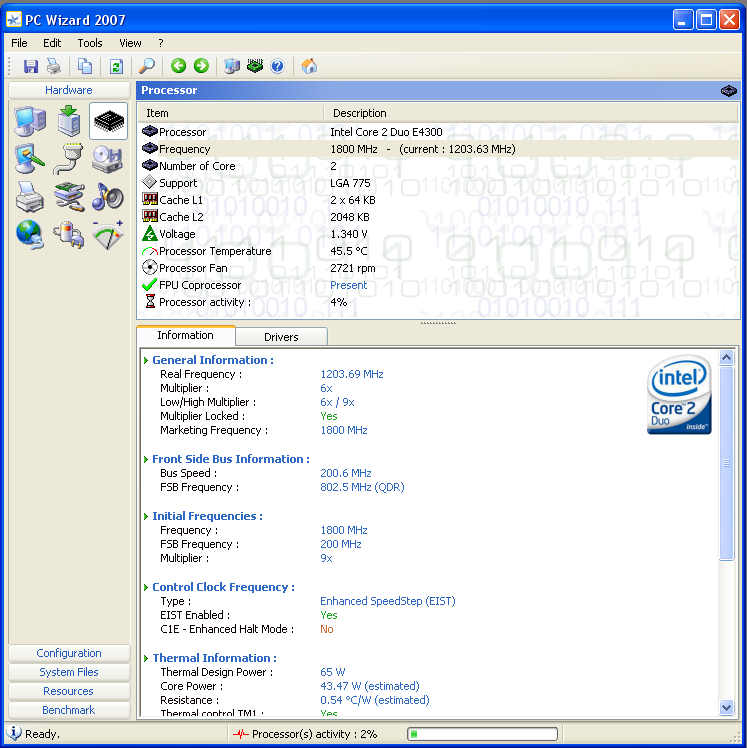Open the Benchmark category

[x=69, y=710]
